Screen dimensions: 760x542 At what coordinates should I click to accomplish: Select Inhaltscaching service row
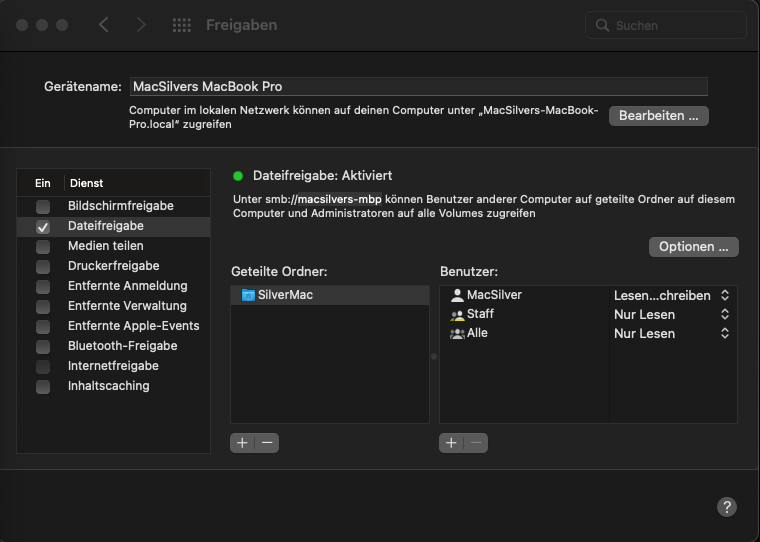(114, 386)
